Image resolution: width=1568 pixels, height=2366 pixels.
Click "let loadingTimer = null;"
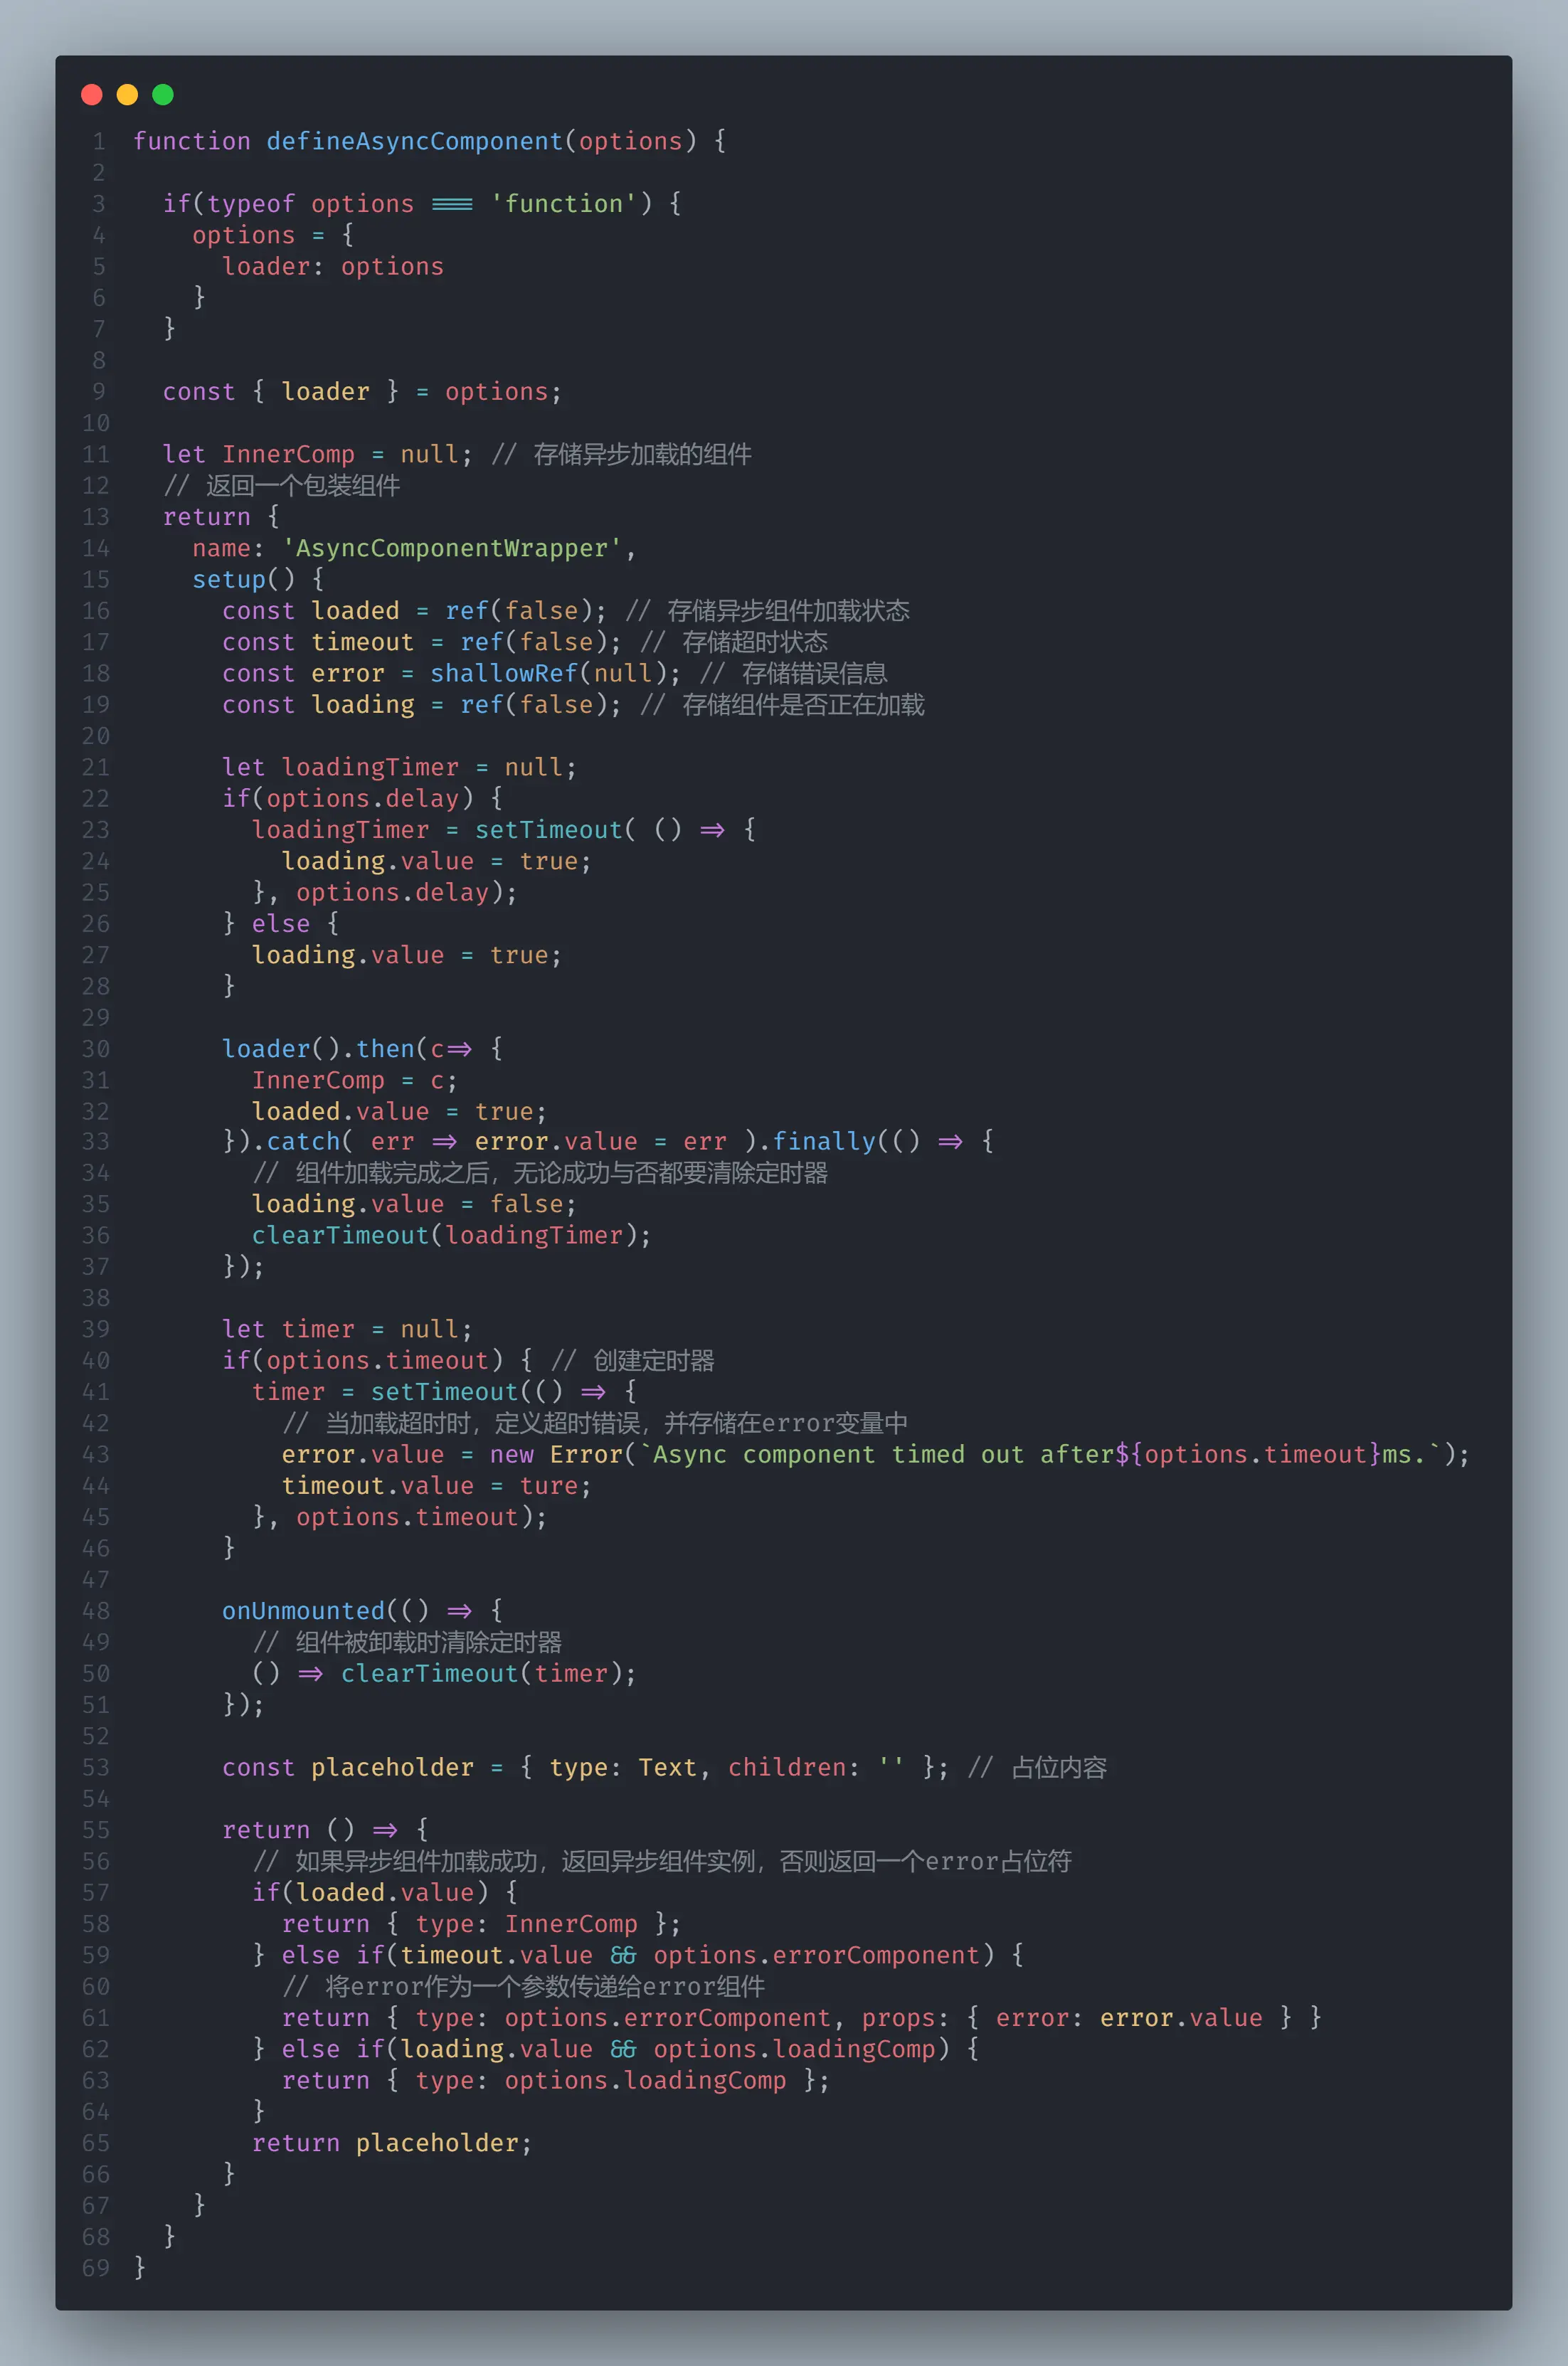pyautogui.click(x=399, y=767)
